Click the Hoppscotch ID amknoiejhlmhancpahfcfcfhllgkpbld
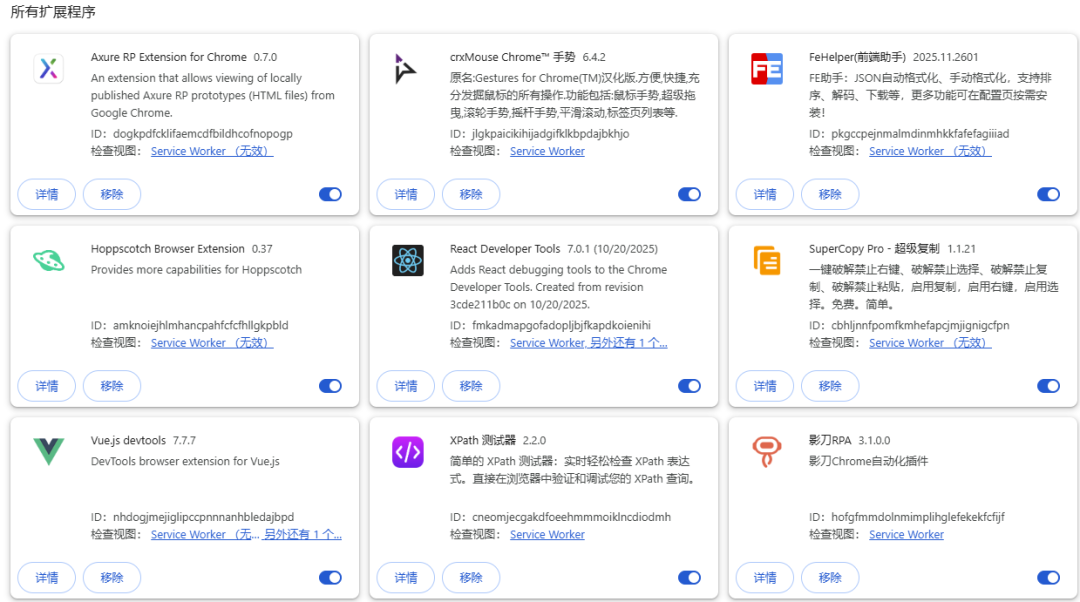This screenshot has height=602, width=1080. click(200, 324)
